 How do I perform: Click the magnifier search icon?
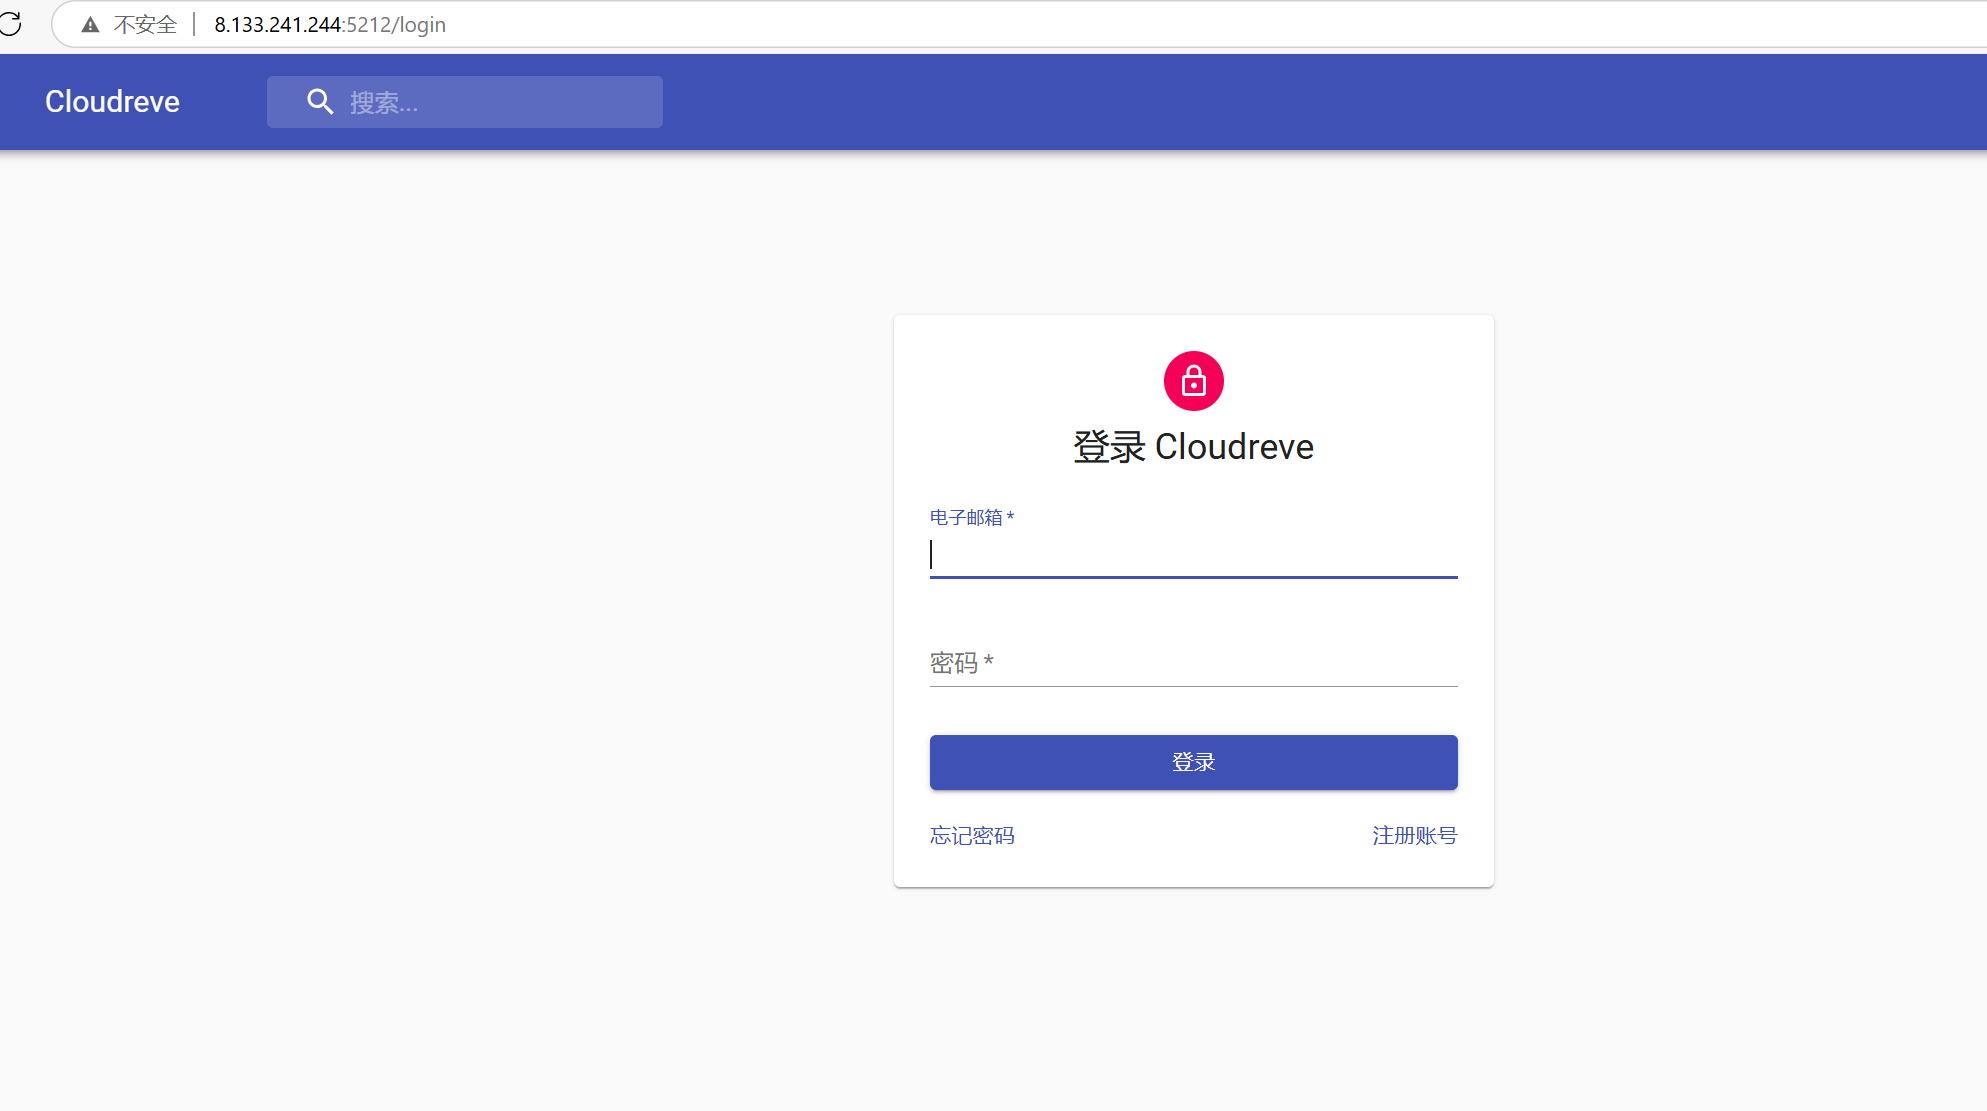click(320, 102)
